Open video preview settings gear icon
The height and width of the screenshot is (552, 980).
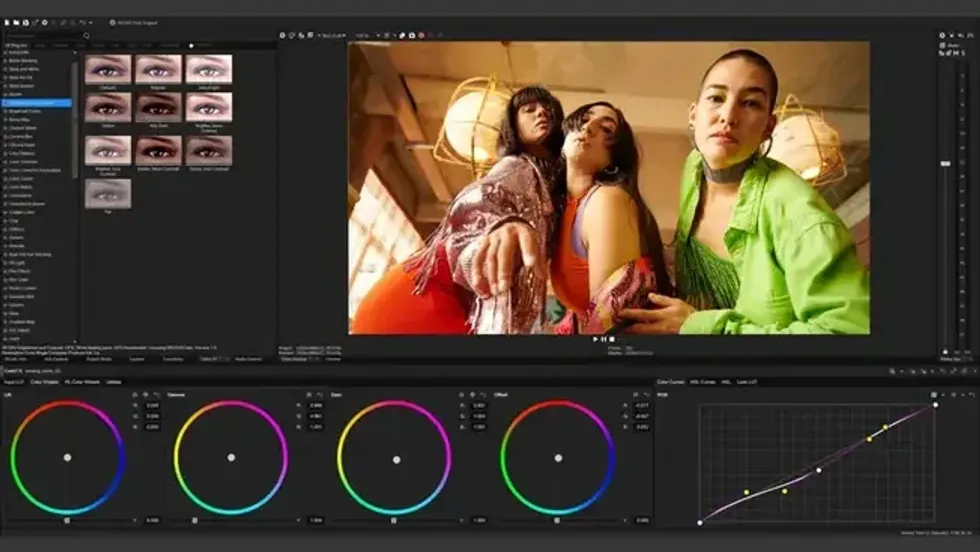[x=282, y=36]
